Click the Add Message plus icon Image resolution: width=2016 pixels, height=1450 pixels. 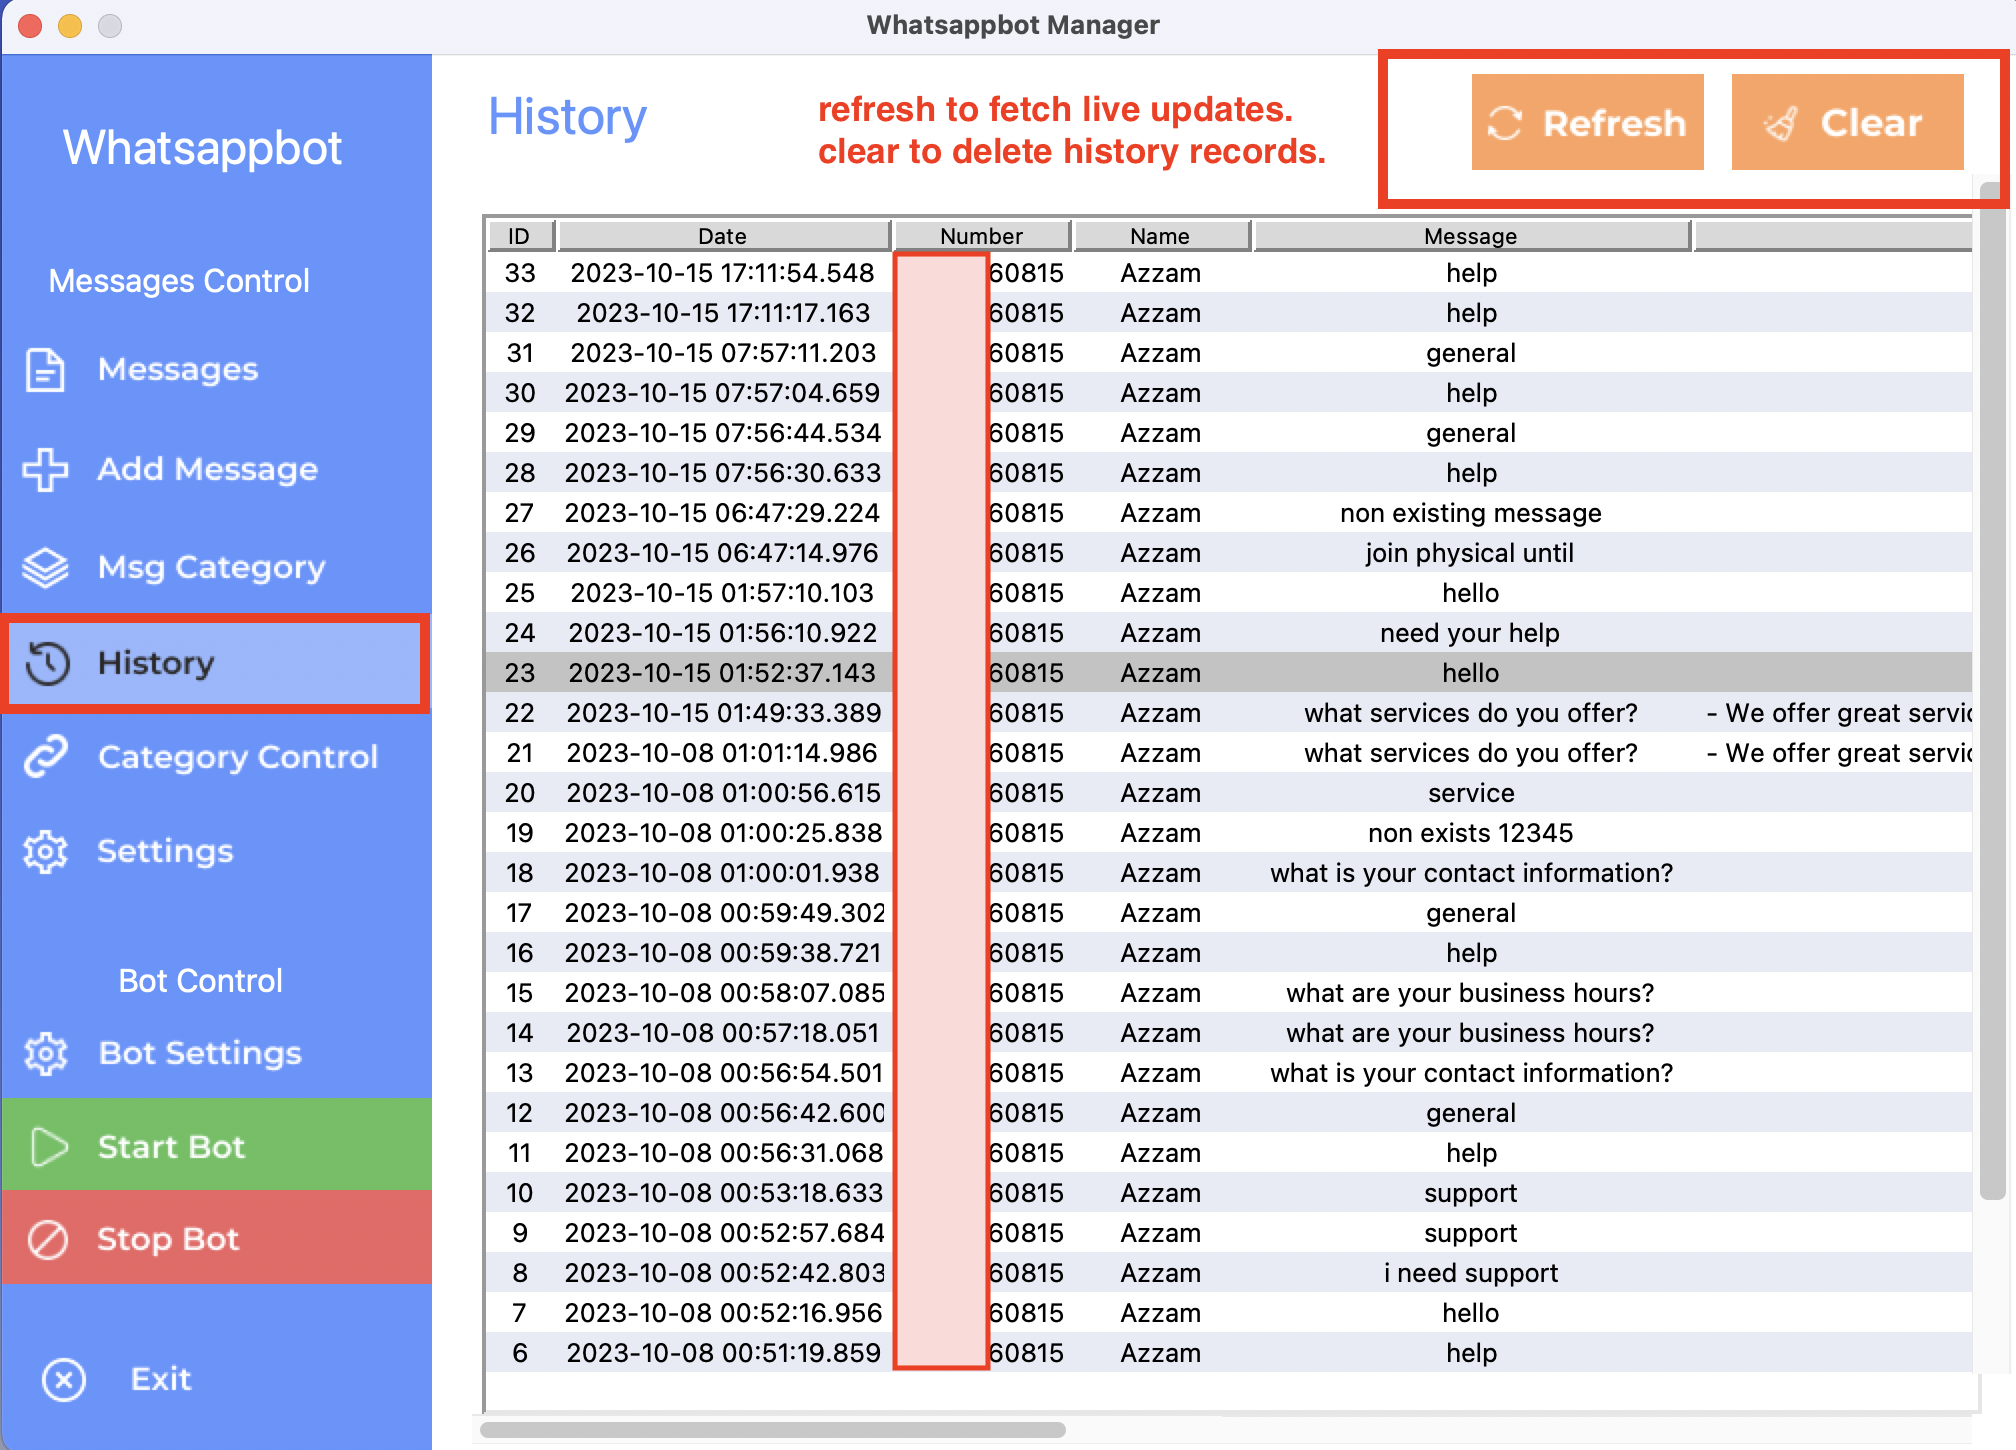click(x=45, y=469)
